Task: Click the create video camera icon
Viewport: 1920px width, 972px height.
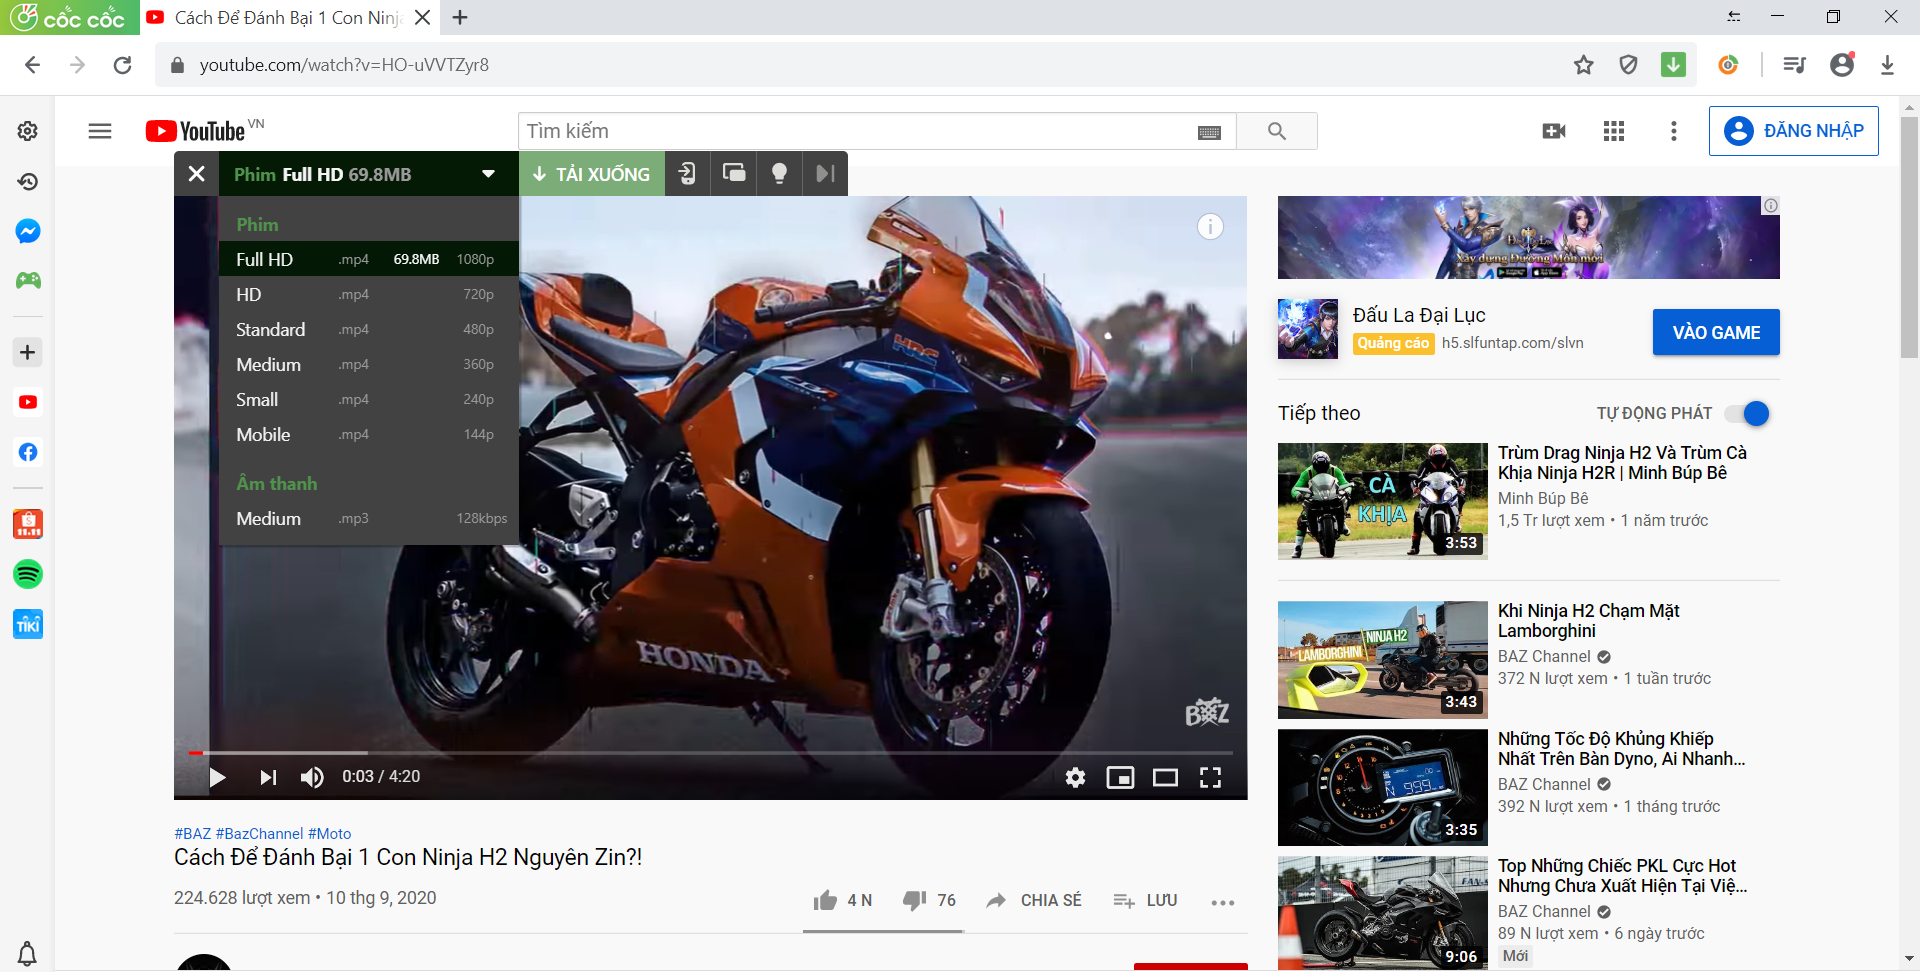Action: tap(1554, 131)
